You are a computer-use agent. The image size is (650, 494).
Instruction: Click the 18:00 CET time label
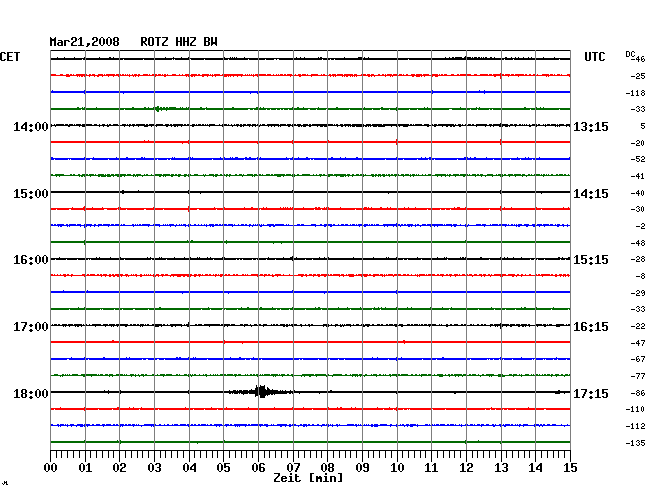click(x=31, y=393)
